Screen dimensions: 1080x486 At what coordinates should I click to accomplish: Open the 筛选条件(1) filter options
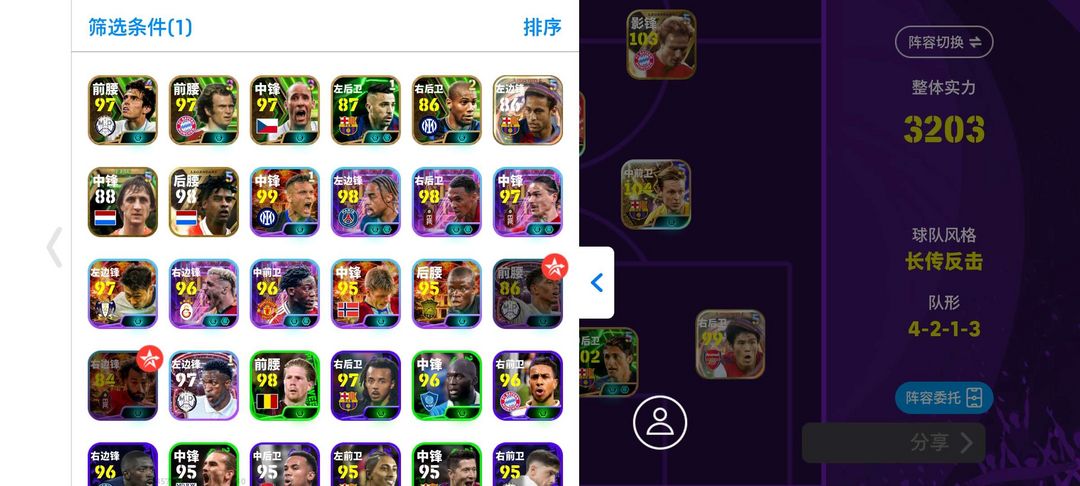tap(140, 27)
